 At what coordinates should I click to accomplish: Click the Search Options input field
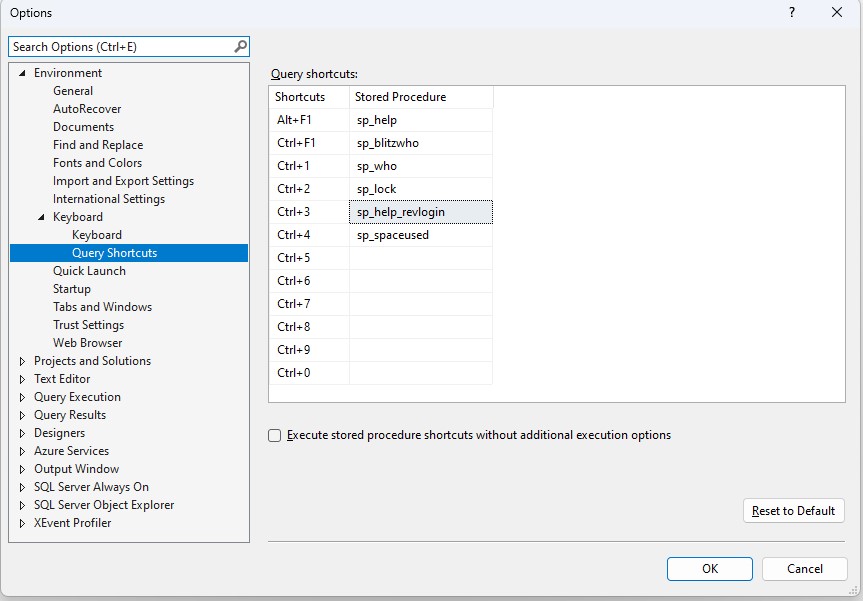click(120, 46)
